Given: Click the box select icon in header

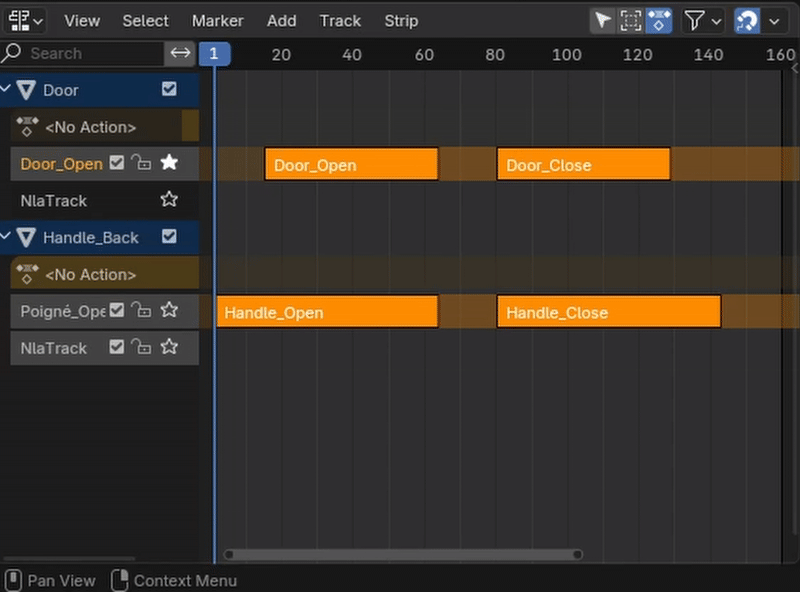Looking at the screenshot, I should point(630,20).
